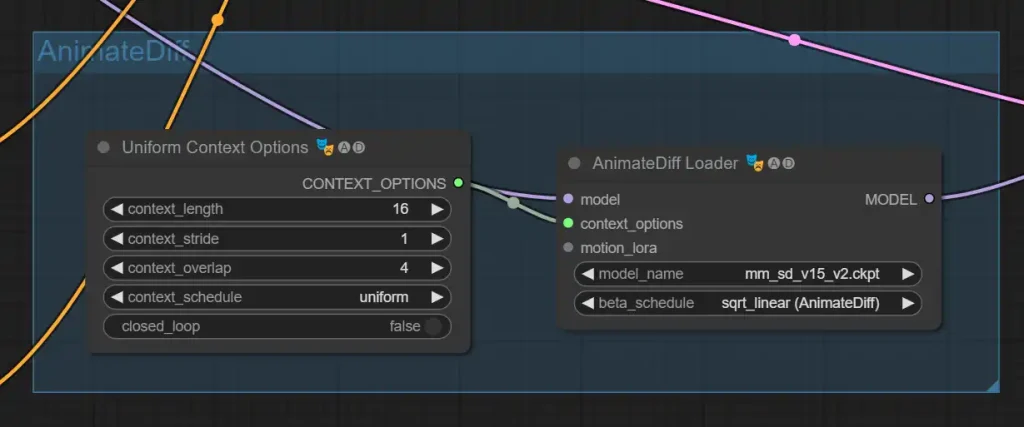The width and height of the screenshot is (1024, 427).
Task: Increase context_length with right arrow
Action: click(437, 209)
